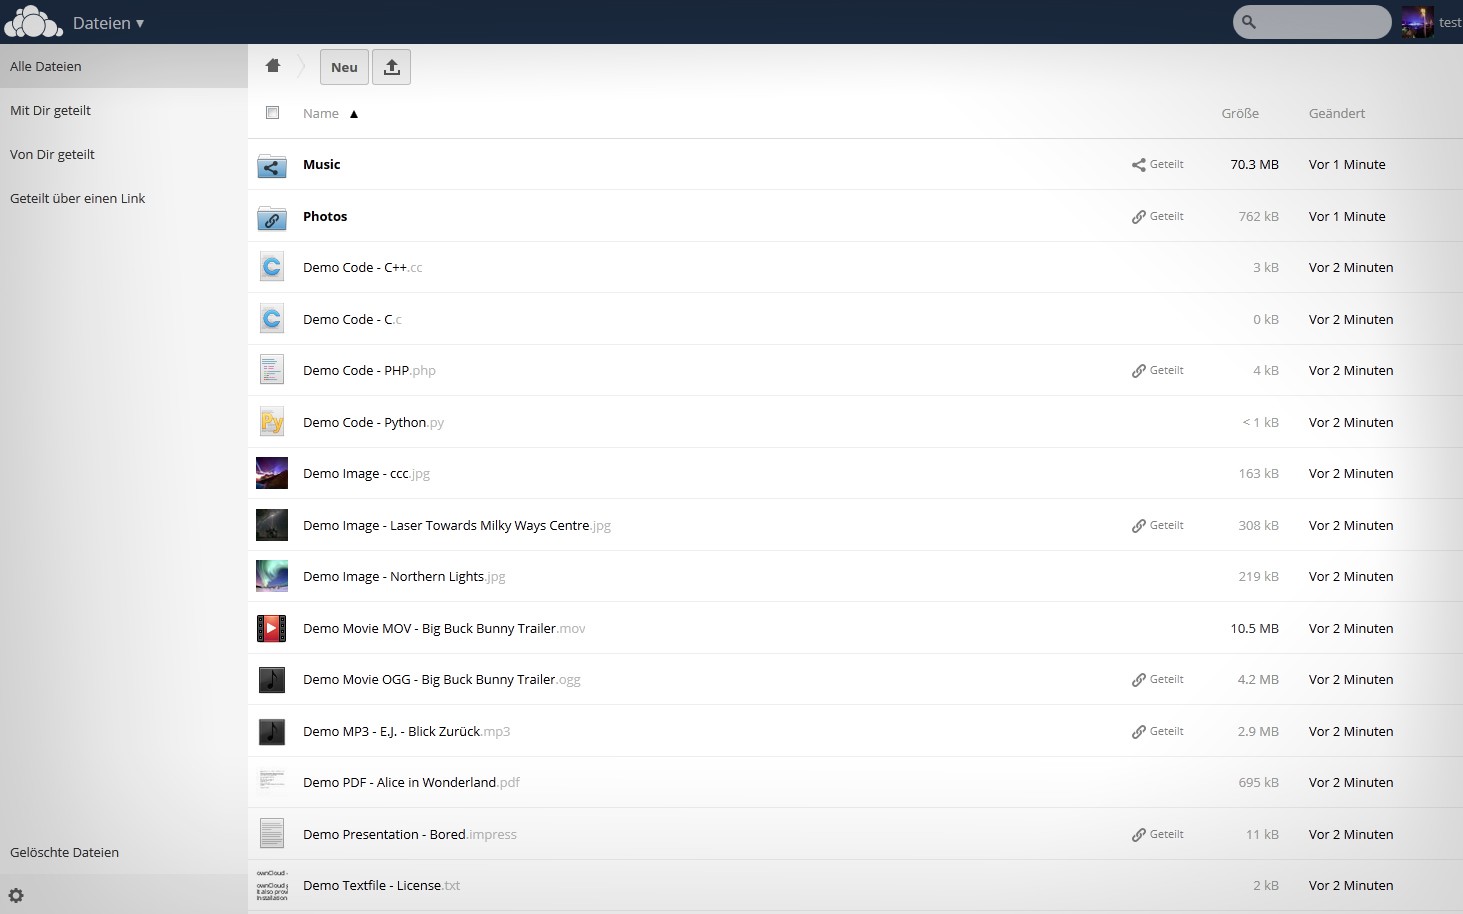1463x914 pixels.
Task: Click the Python file type icon
Action: click(x=272, y=422)
